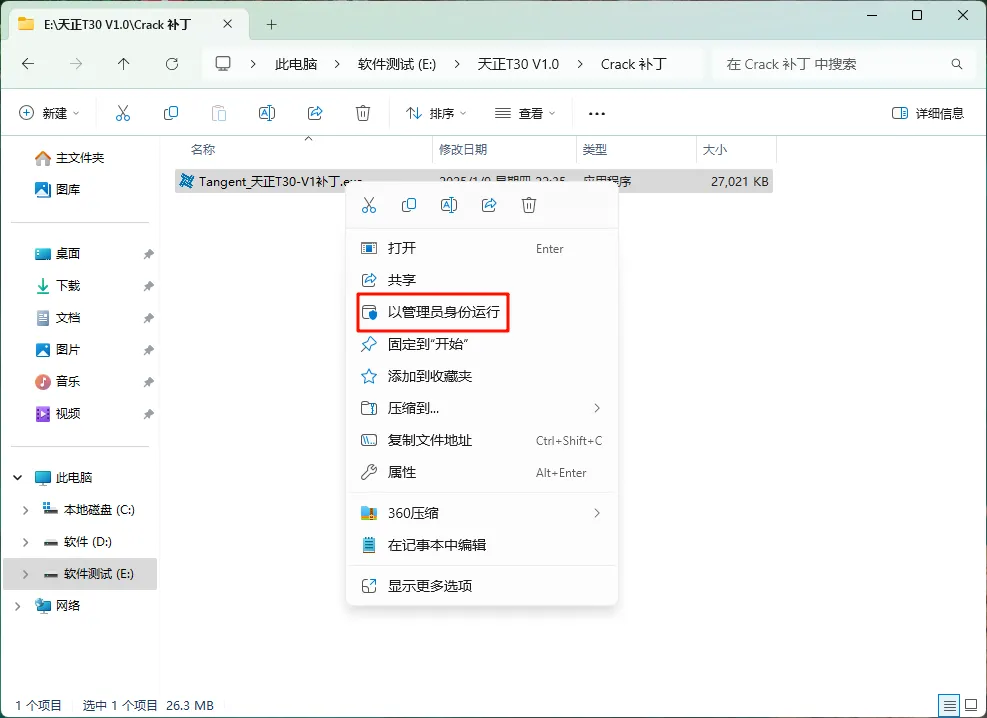987x718 pixels.
Task: Click the Copy icon in toolbar
Action: tap(171, 113)
